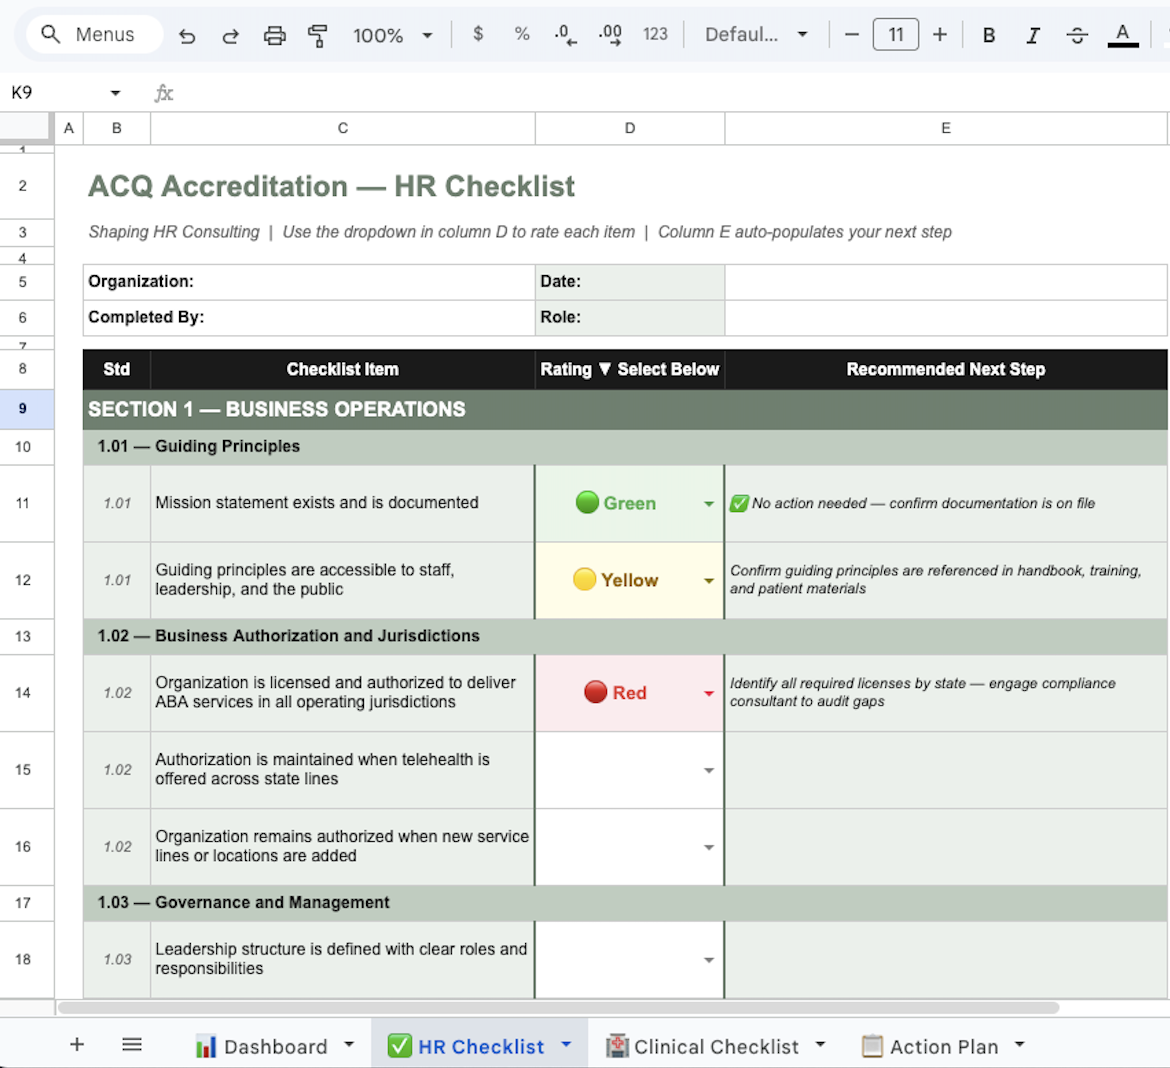Viewport: 1170px width, 1068px height.
Task: Select column B header
Action: [116, 128]
